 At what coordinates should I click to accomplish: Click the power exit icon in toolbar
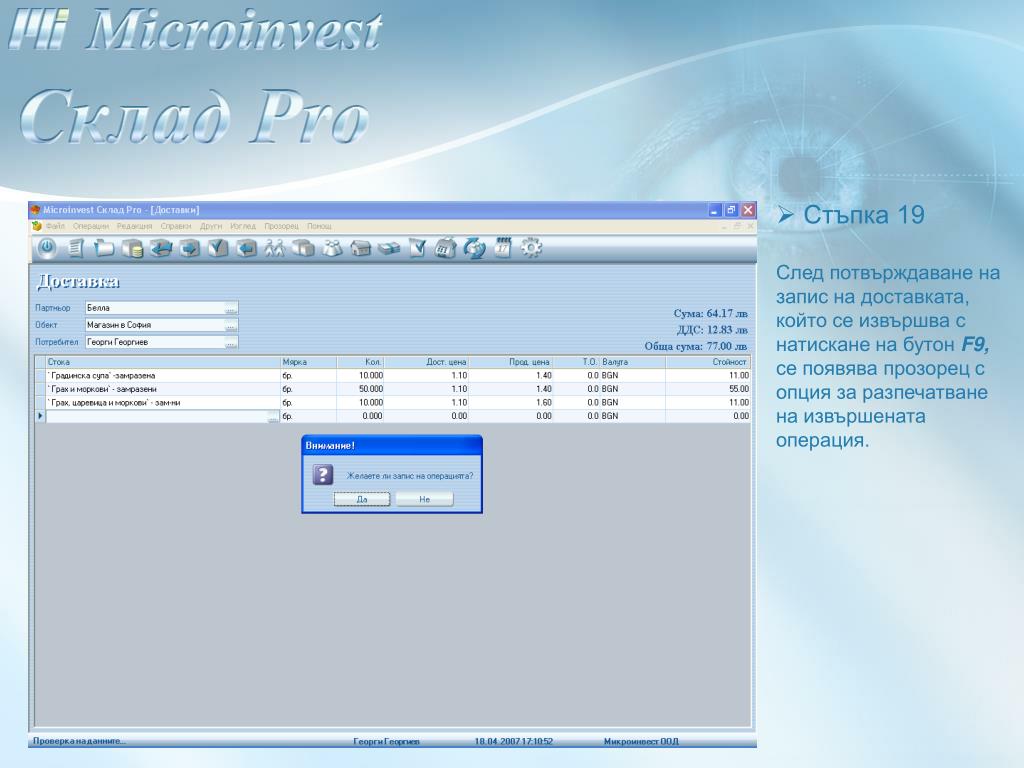point(46,248)
